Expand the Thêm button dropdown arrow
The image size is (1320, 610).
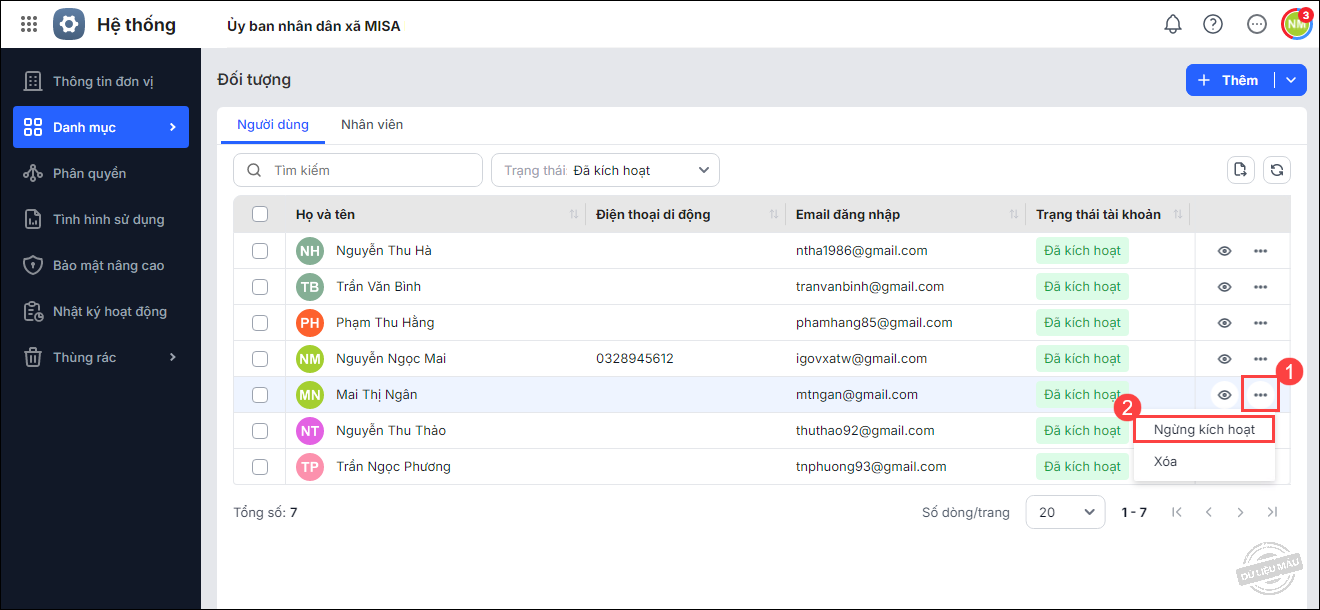pos(1291,80)
